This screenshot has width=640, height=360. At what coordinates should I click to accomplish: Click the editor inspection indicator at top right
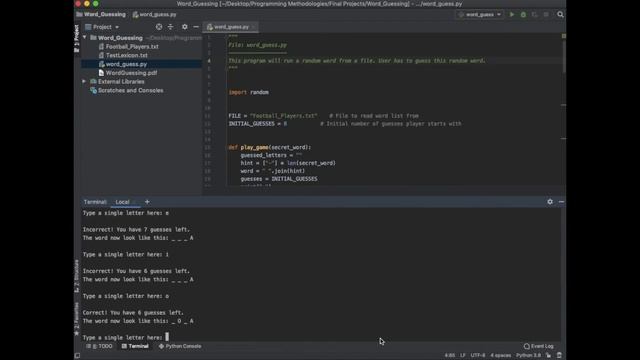click(564, 36)
